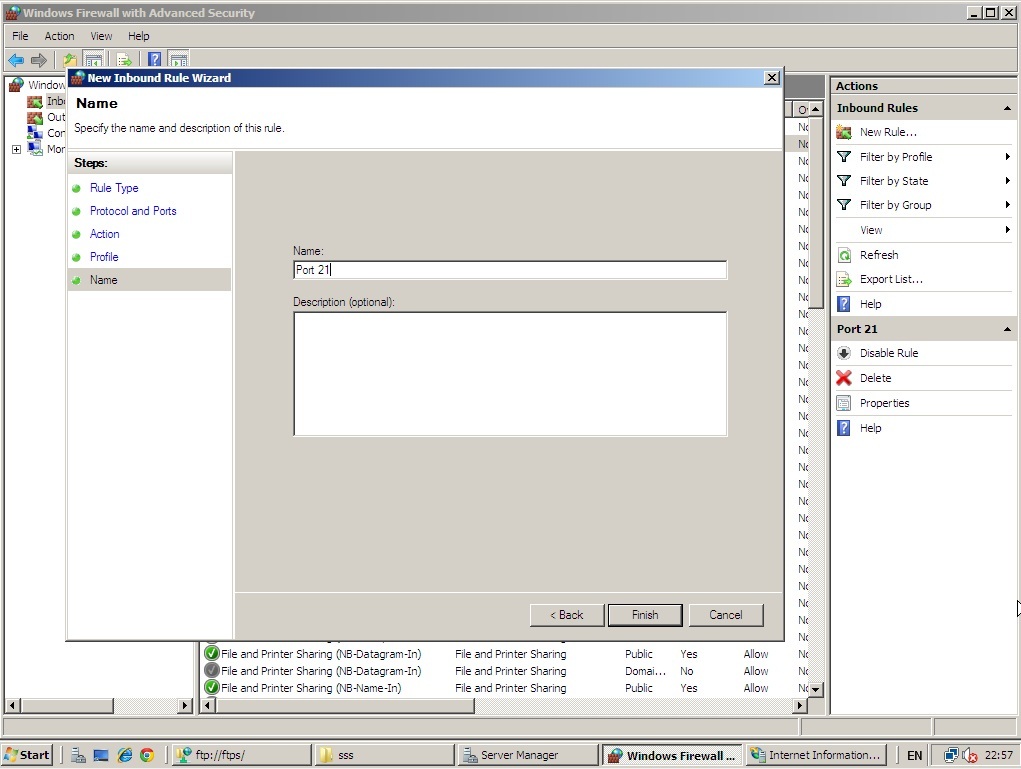1021x769 pixels.
Task: Click New Rule... in Actions pane
Action: (888, 132)
